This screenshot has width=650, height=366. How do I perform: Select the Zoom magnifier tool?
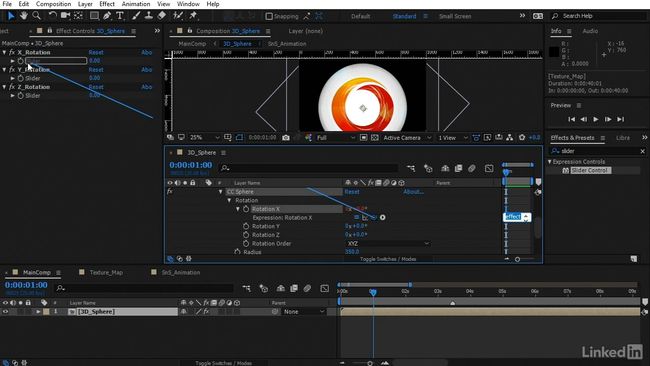pos(36,16)
